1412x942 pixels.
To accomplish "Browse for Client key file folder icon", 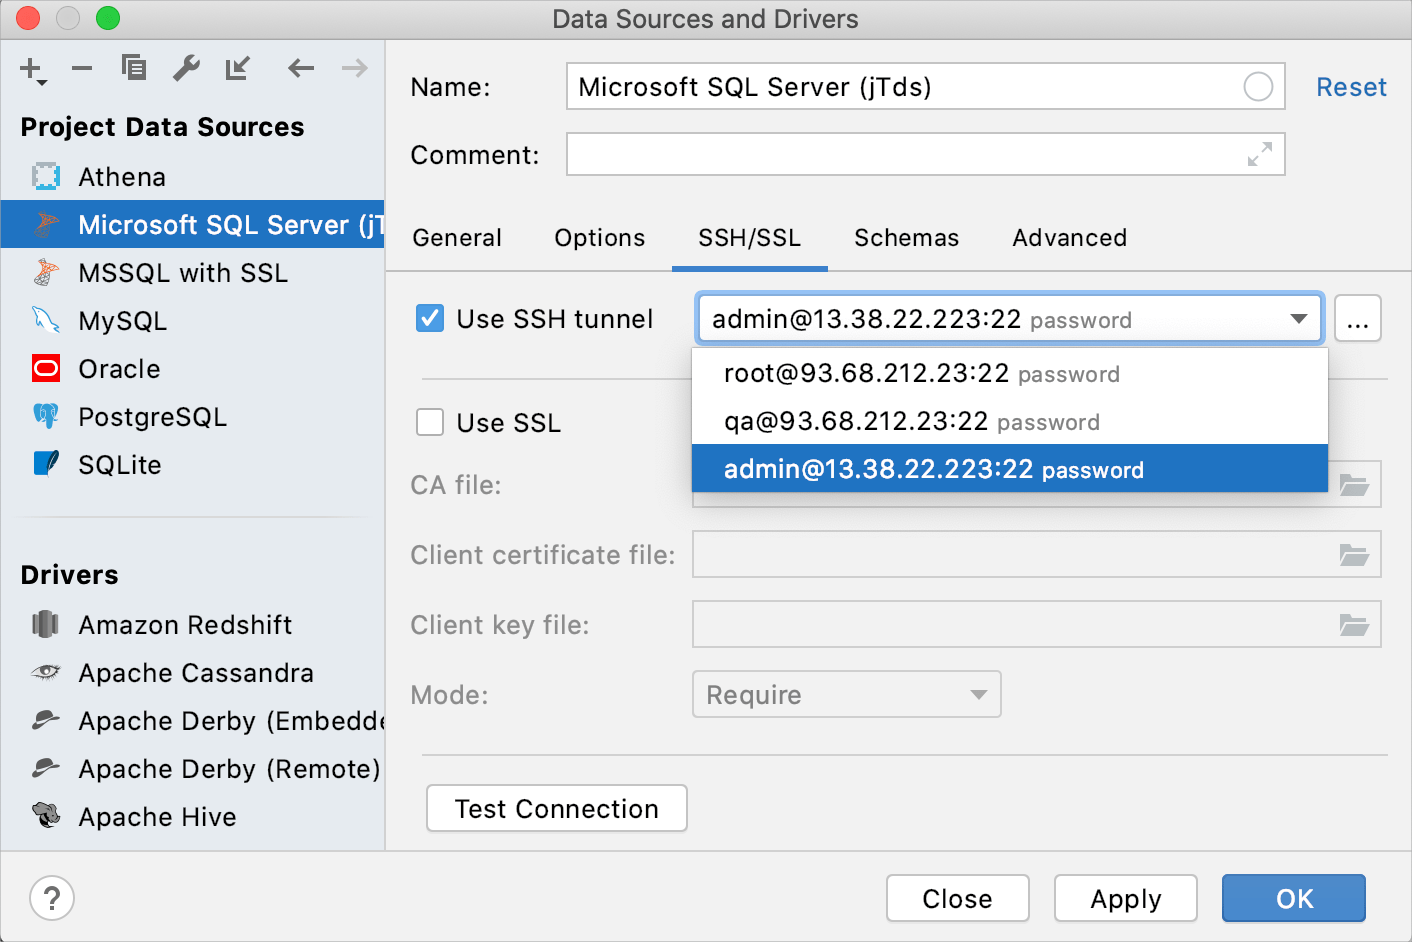I will pos(1354,625).
